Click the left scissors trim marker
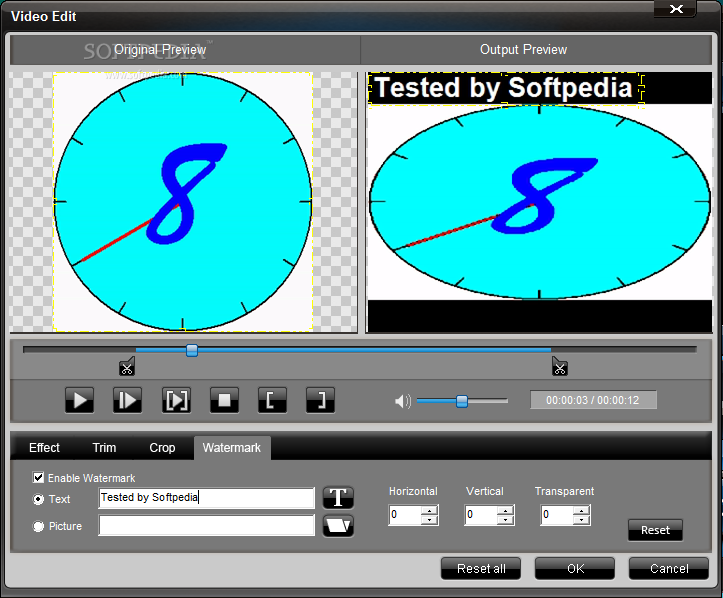 [127, 367]
